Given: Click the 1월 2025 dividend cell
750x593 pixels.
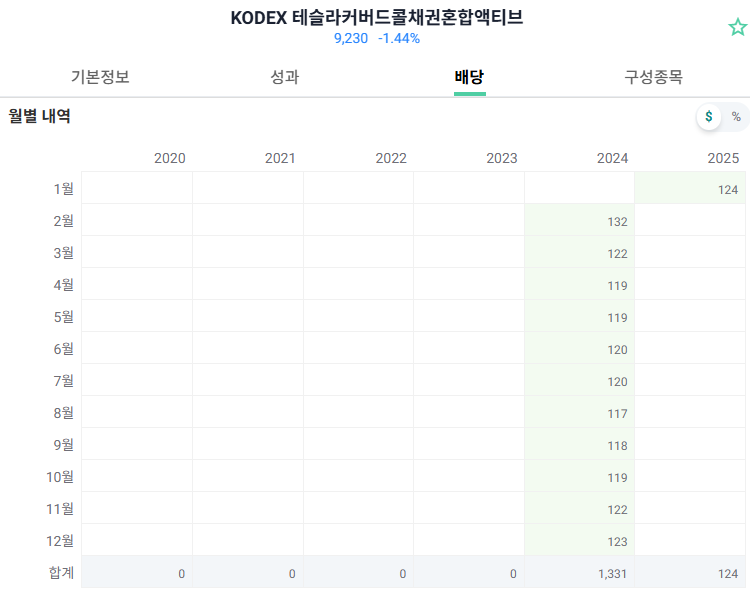Looking at the screenshot, I should (690, 188).
